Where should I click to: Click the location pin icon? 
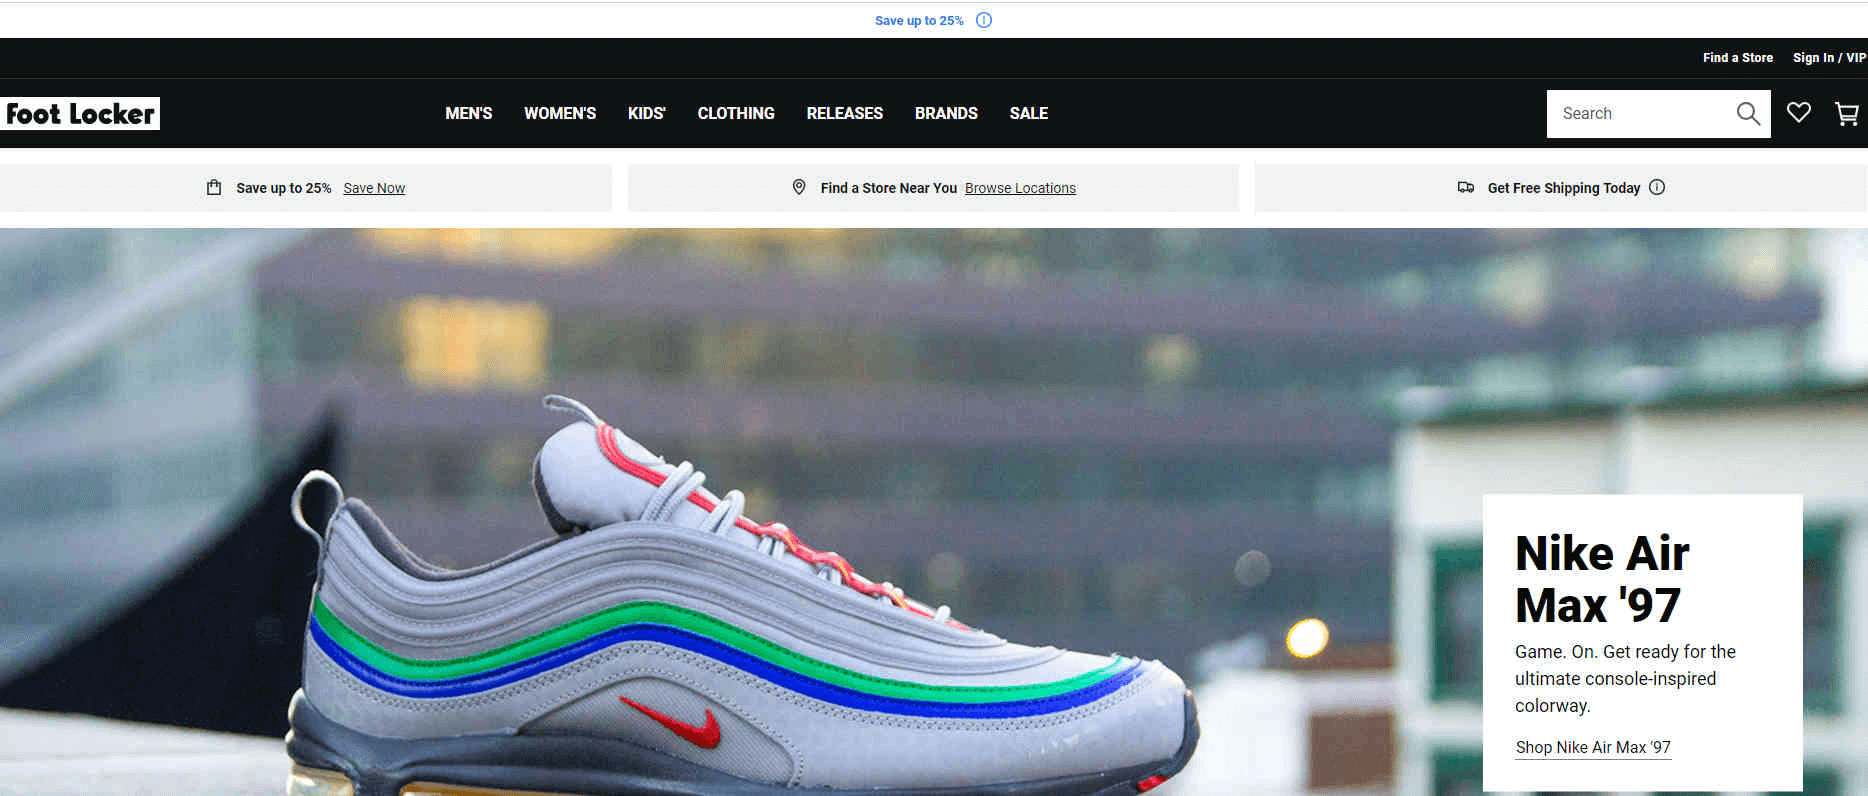click(799, 187)
